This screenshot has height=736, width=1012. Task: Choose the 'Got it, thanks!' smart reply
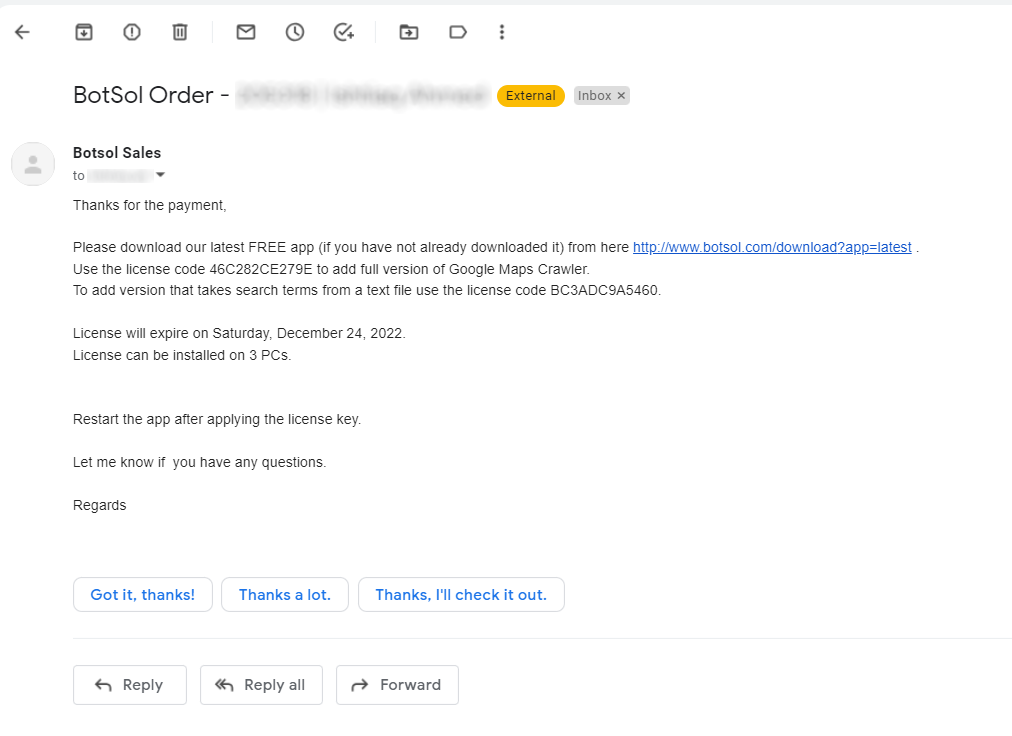coord(143,595)
